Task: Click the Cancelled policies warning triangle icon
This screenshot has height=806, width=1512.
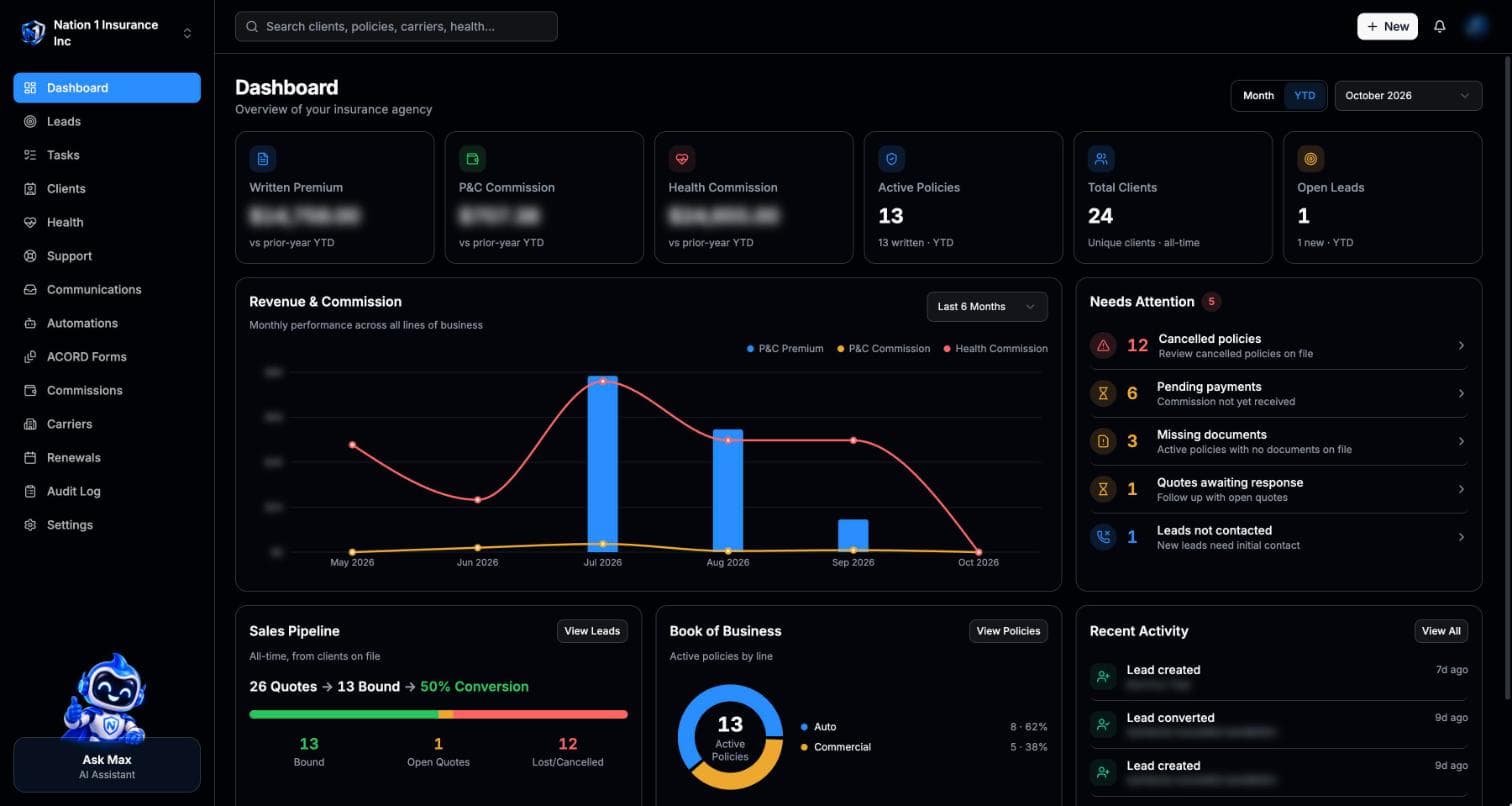Action: click(x=1104, y=345)
